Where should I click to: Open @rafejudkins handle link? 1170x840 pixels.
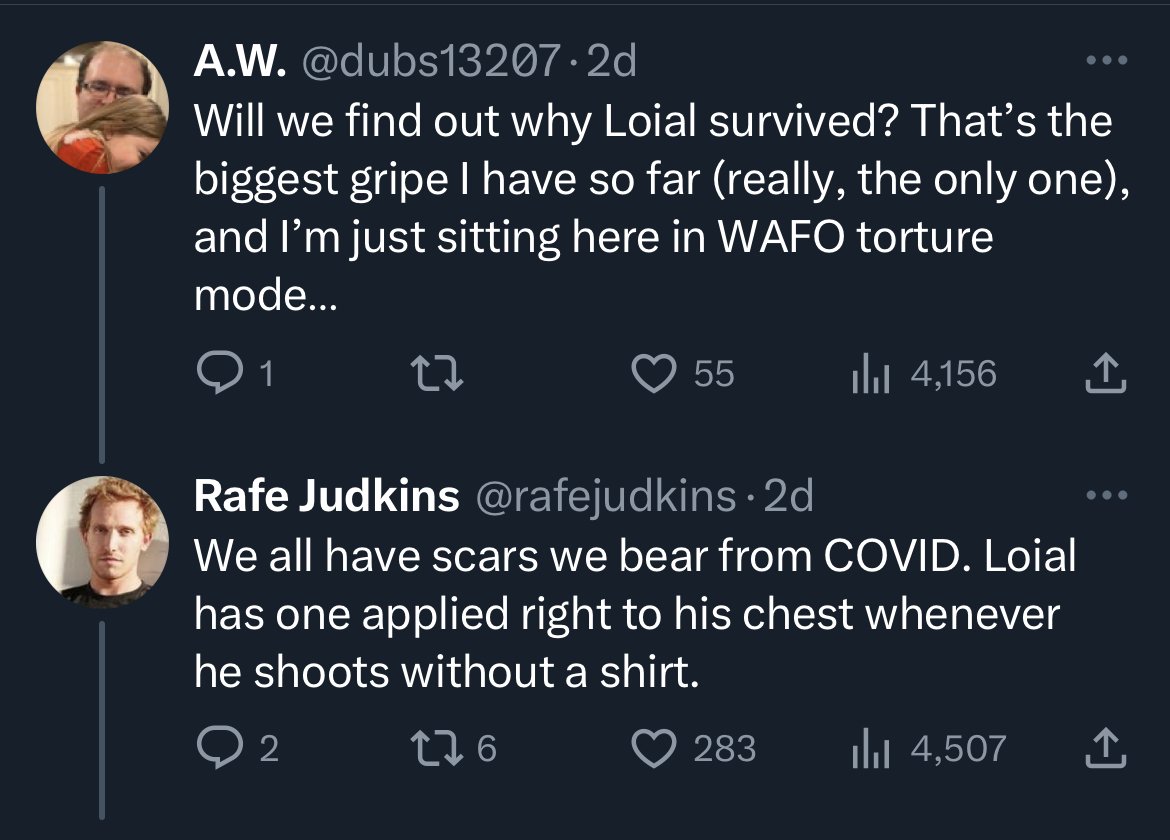pos(609,496)
